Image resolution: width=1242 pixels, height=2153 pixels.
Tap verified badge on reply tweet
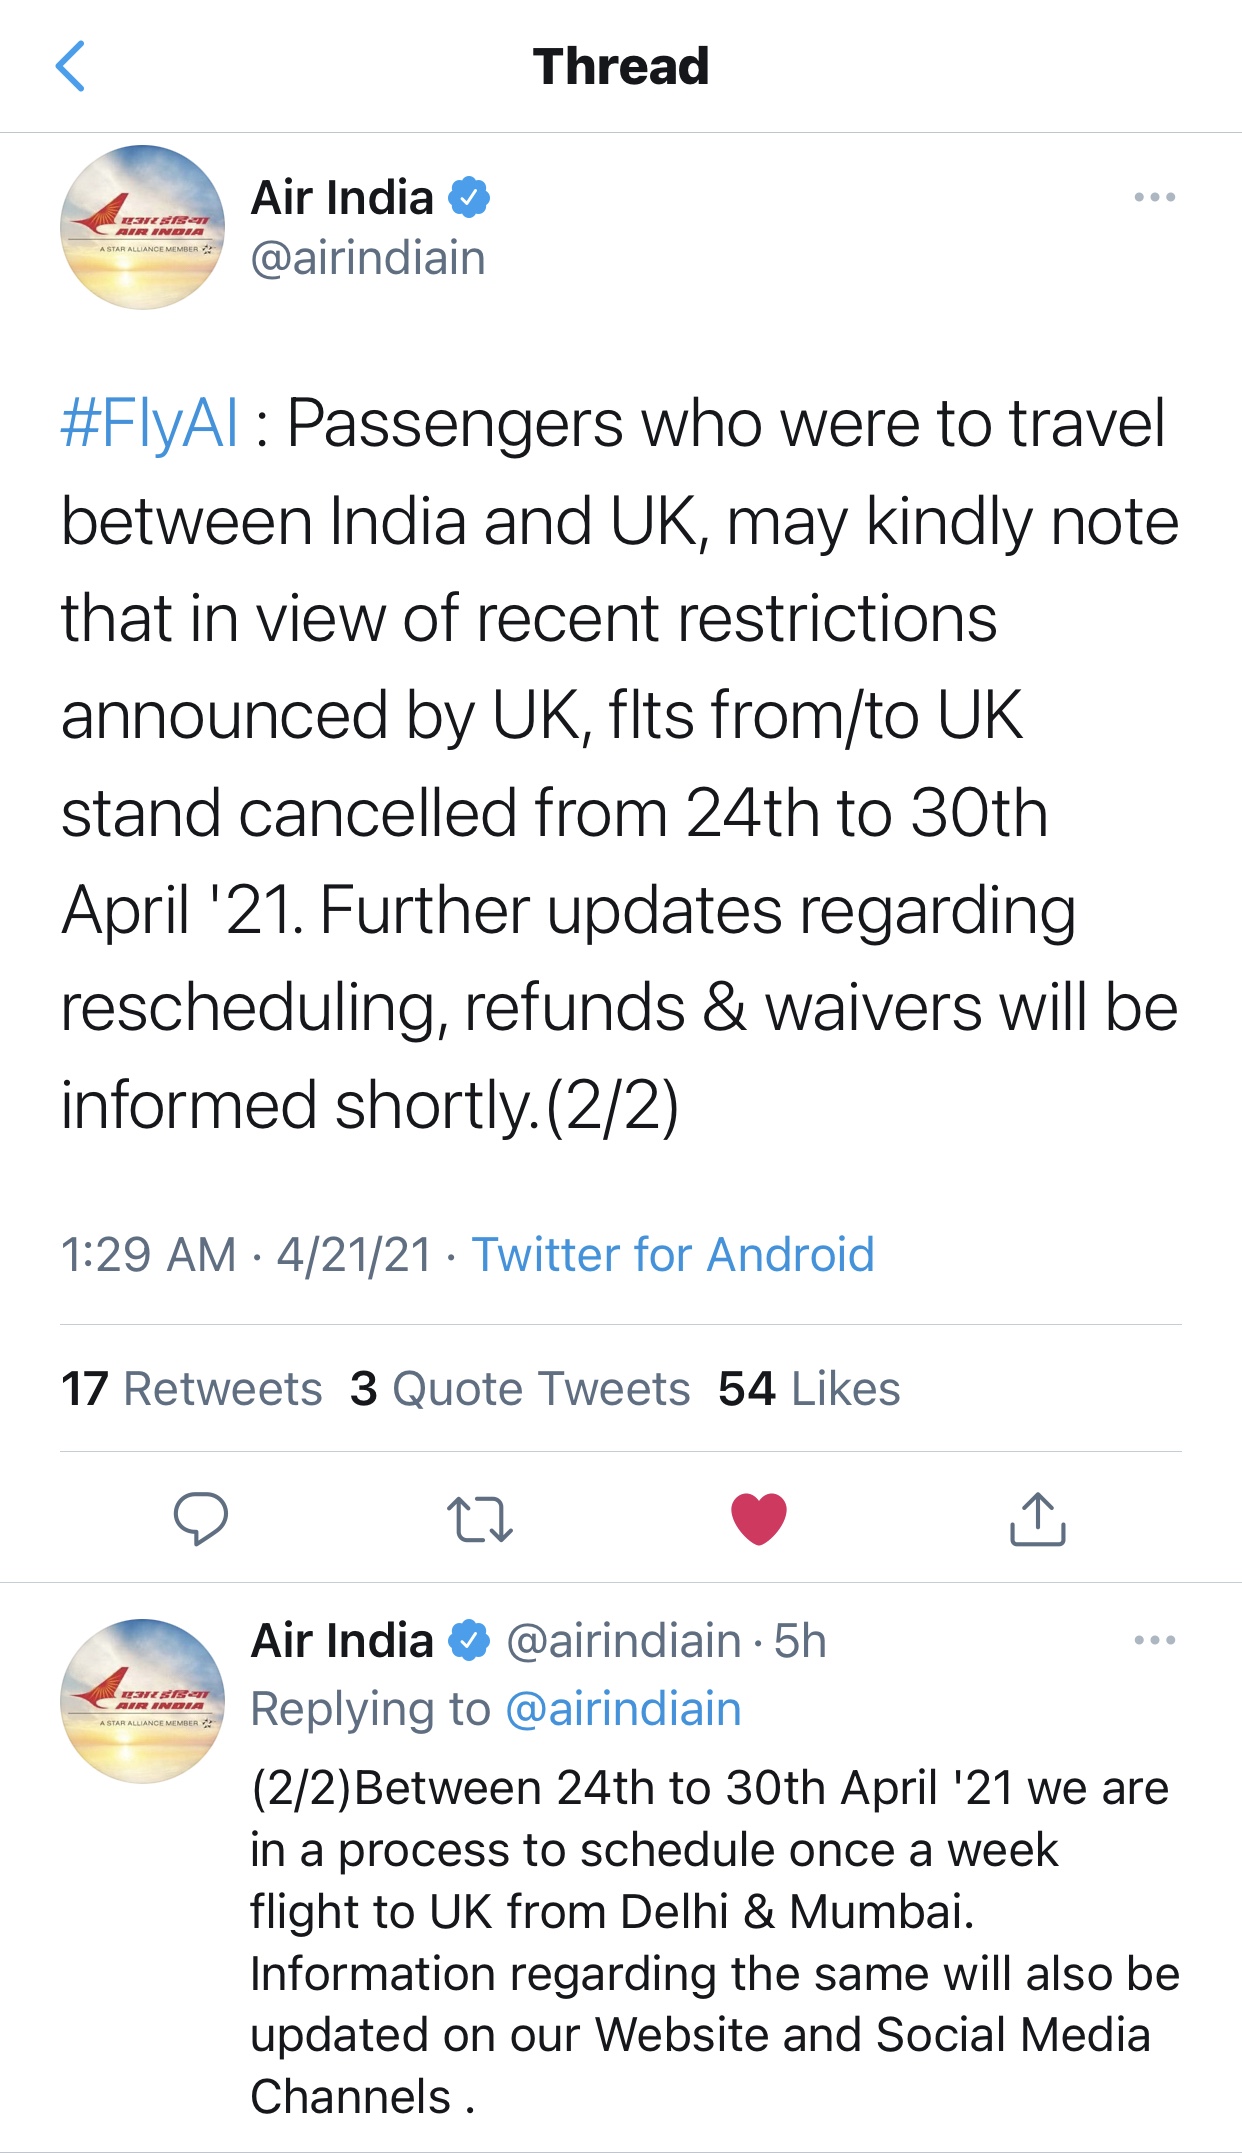[x=468, y=1640]
